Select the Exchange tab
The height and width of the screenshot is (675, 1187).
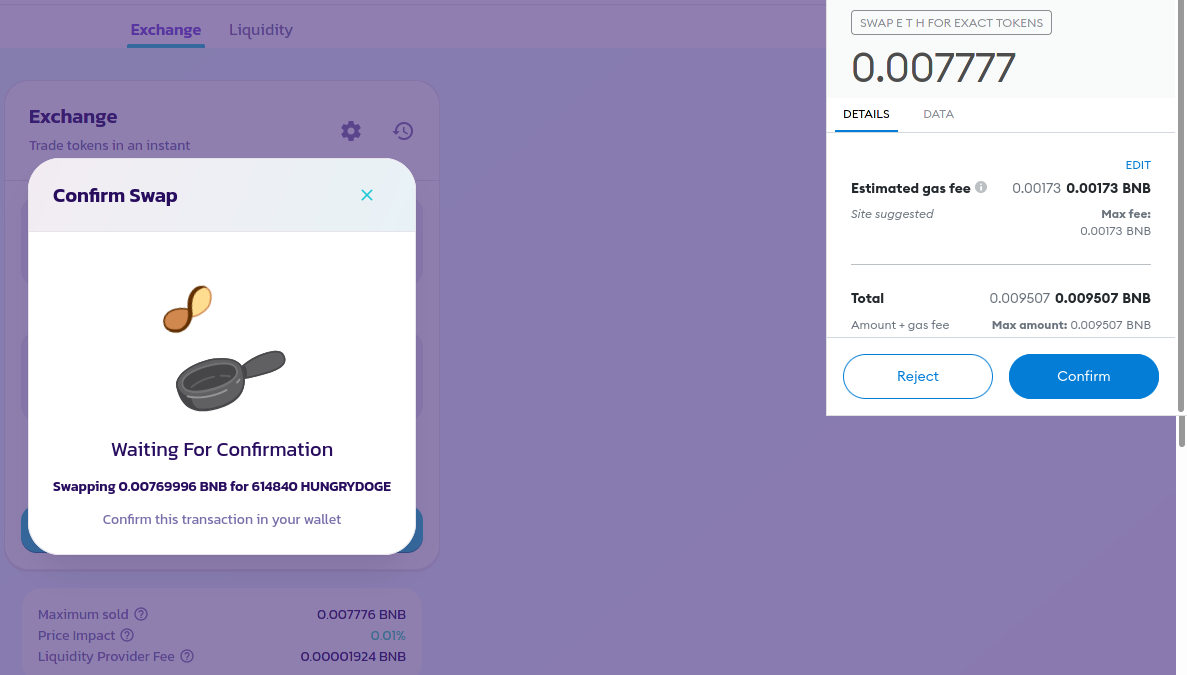coord(166,30)
